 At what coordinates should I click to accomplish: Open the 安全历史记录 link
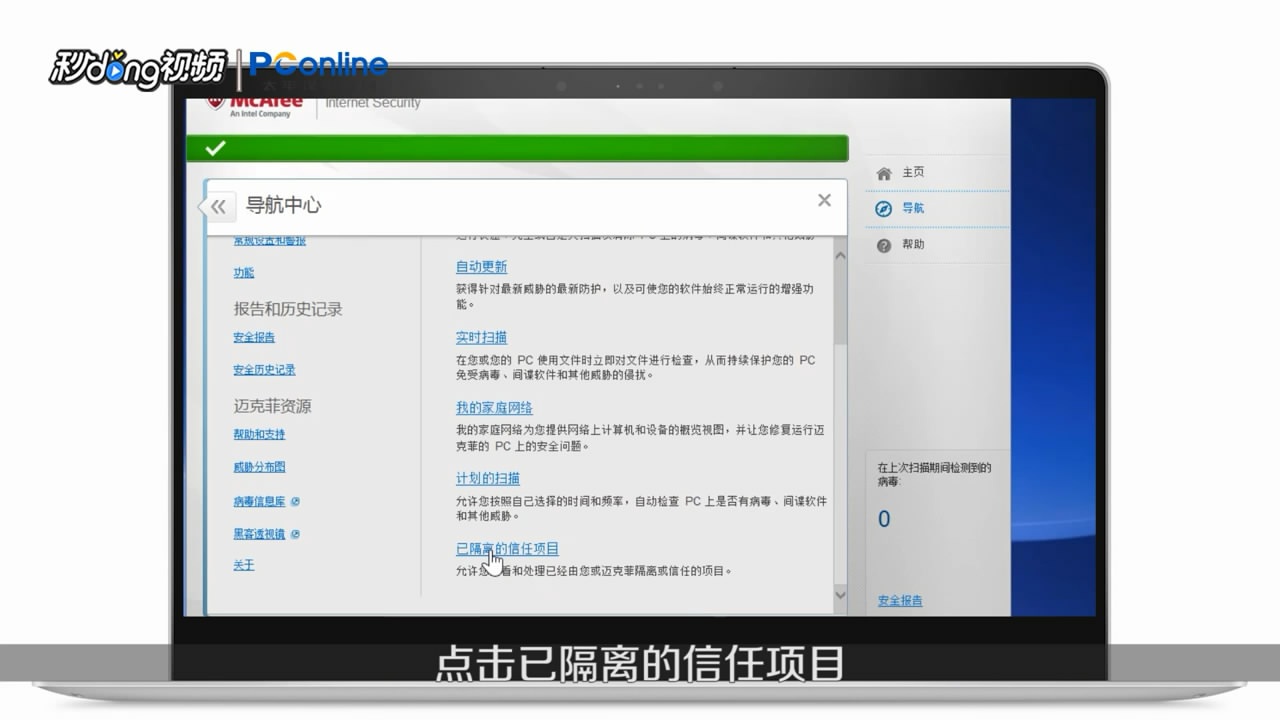click(x=265, y=370)
